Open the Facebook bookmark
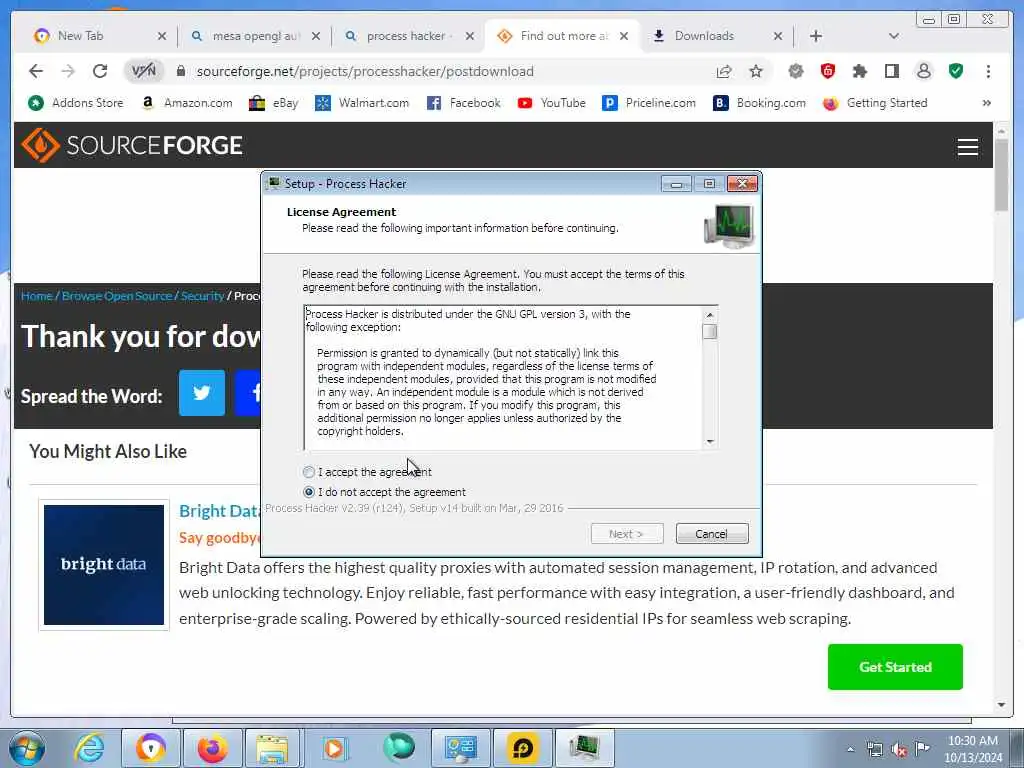Viewport: 1024px width, 768px height. click(464, 103)
